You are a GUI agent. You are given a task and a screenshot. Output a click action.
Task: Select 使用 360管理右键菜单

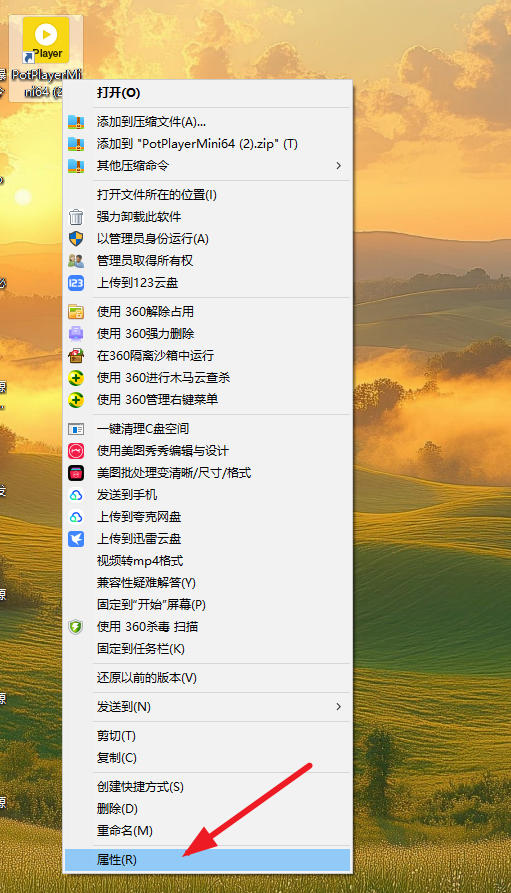click(x=207, y=400)
